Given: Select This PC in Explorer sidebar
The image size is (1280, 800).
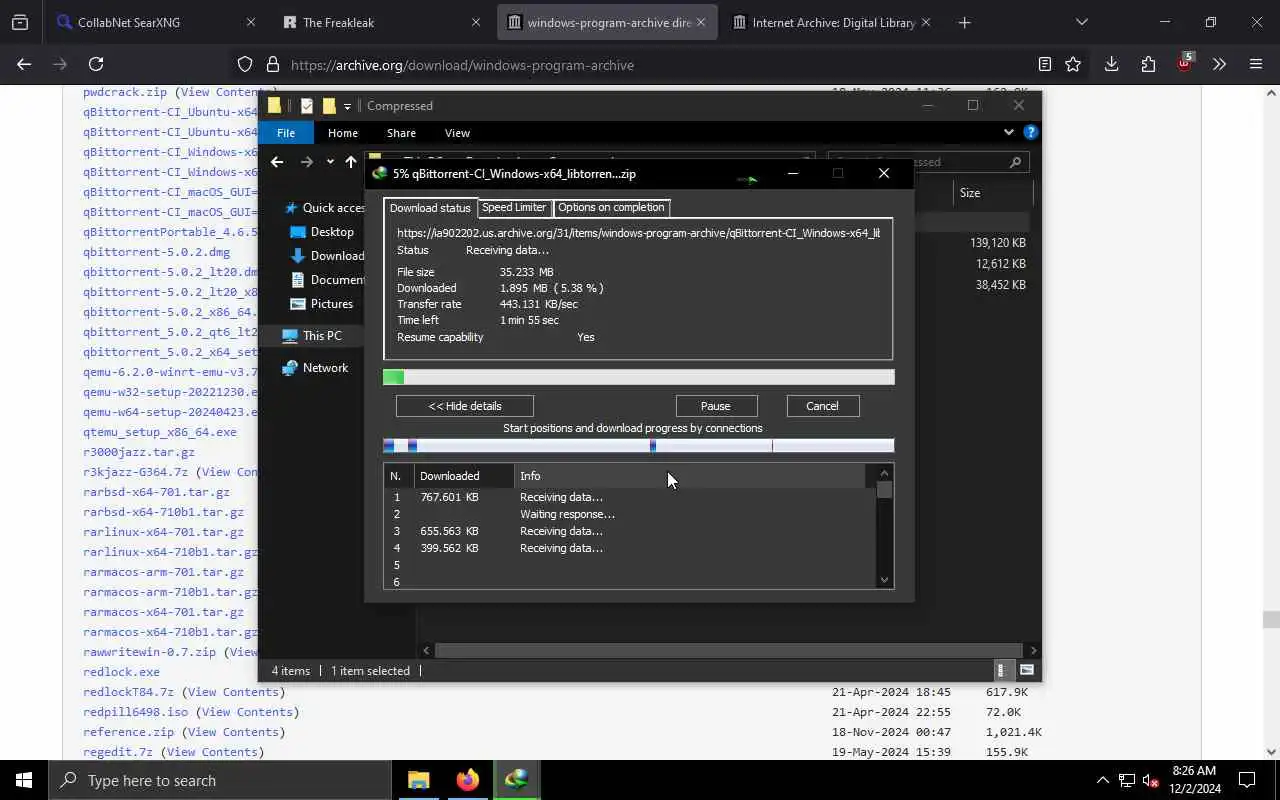Looking at the screenshot, I should coord(313,336).
